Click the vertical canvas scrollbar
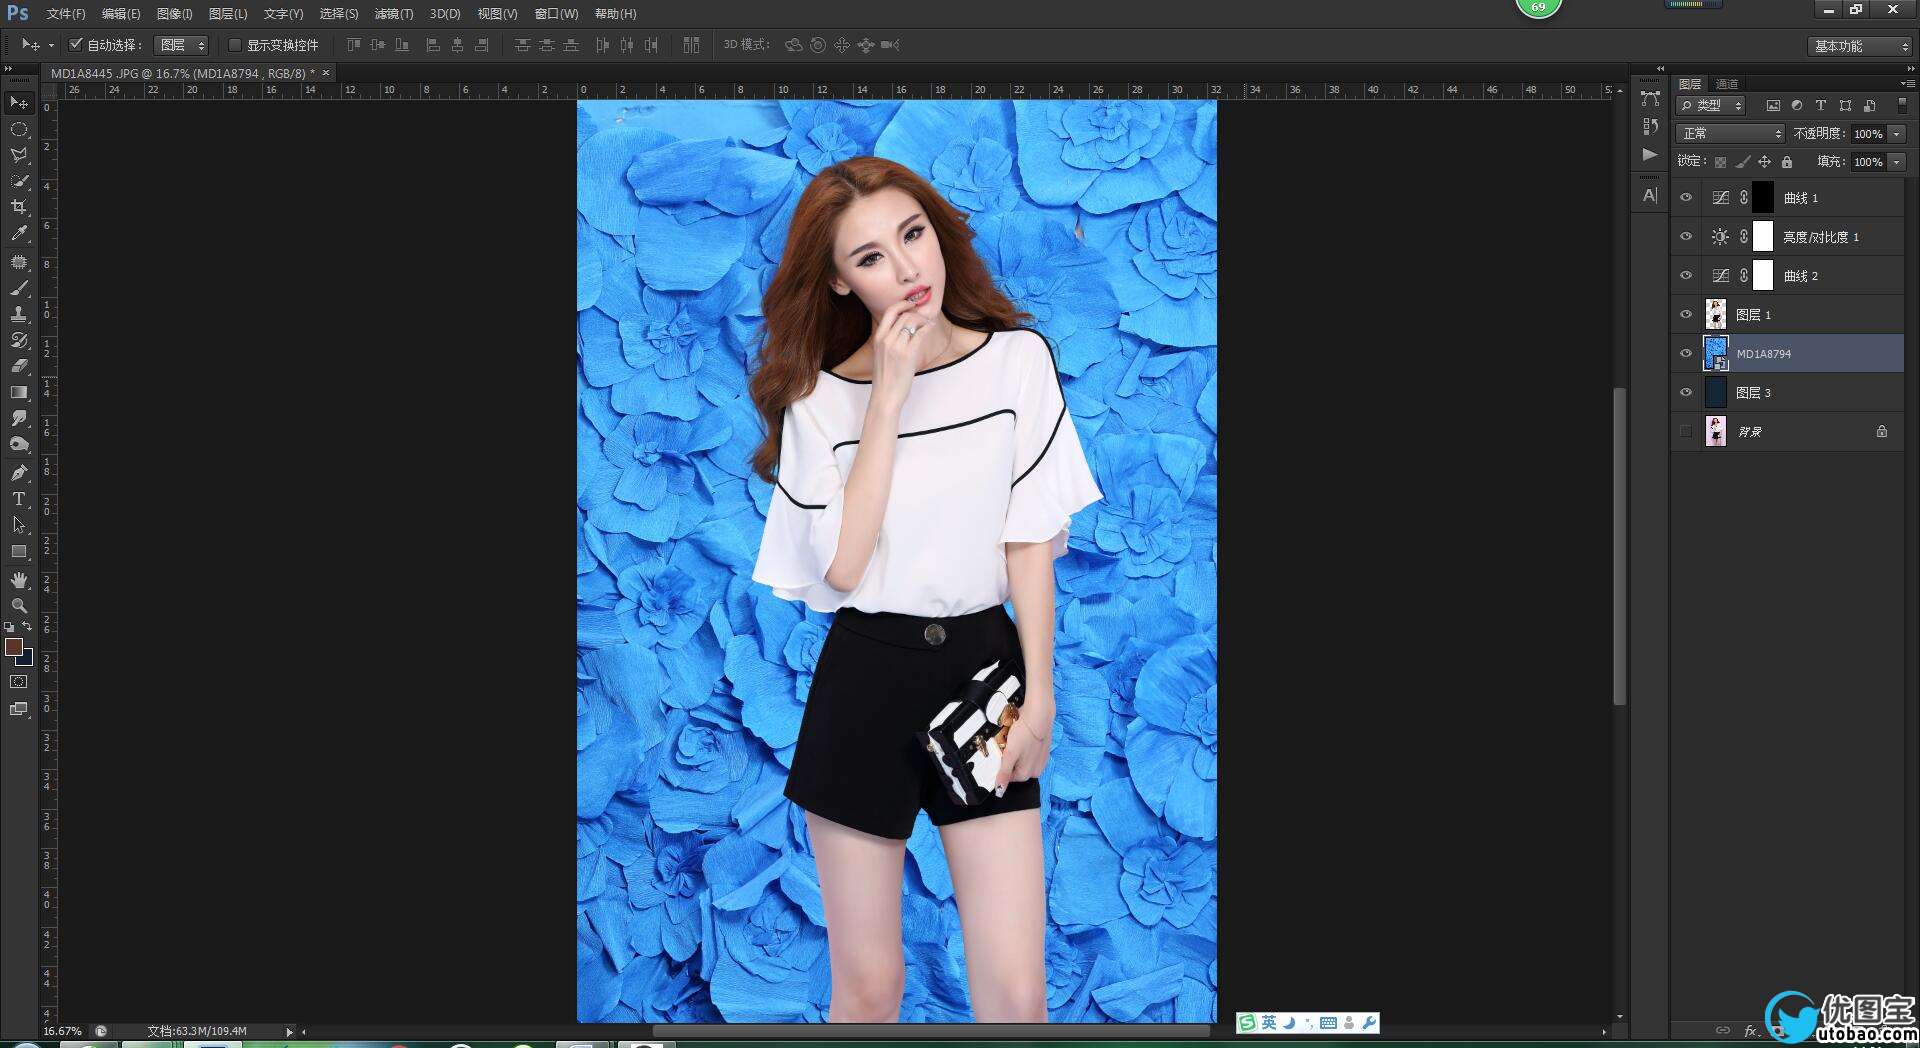The image size is (1920, 1048). [x=1620, y=546]
